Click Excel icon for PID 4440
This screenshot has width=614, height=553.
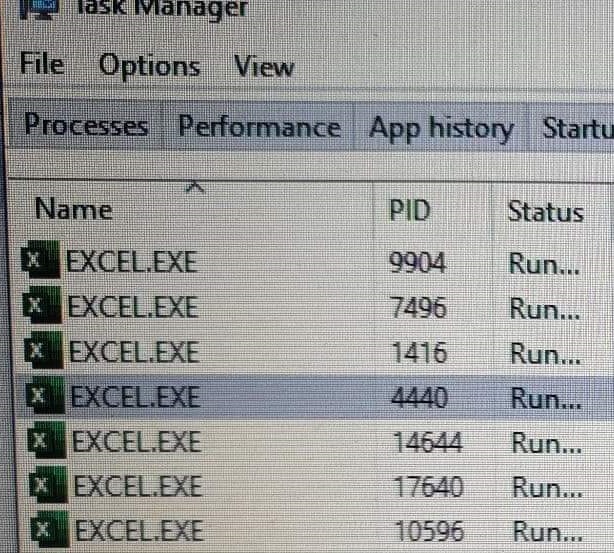tap(45, 395)
